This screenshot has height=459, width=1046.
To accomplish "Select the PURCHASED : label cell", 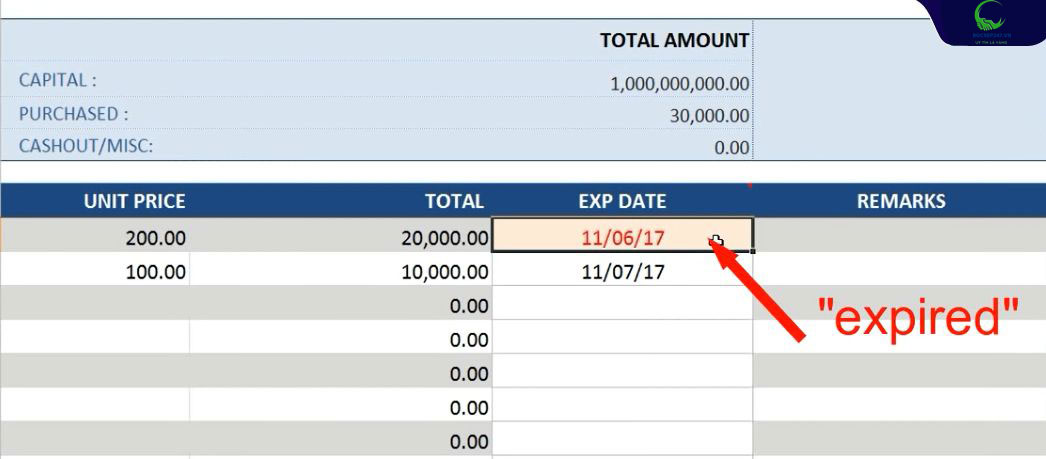I will click(74, 113).
